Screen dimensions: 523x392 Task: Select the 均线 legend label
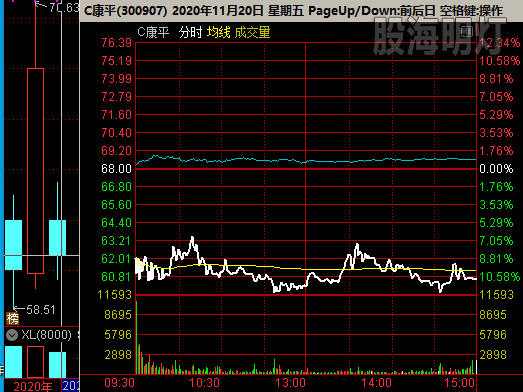tap(218, 32)
